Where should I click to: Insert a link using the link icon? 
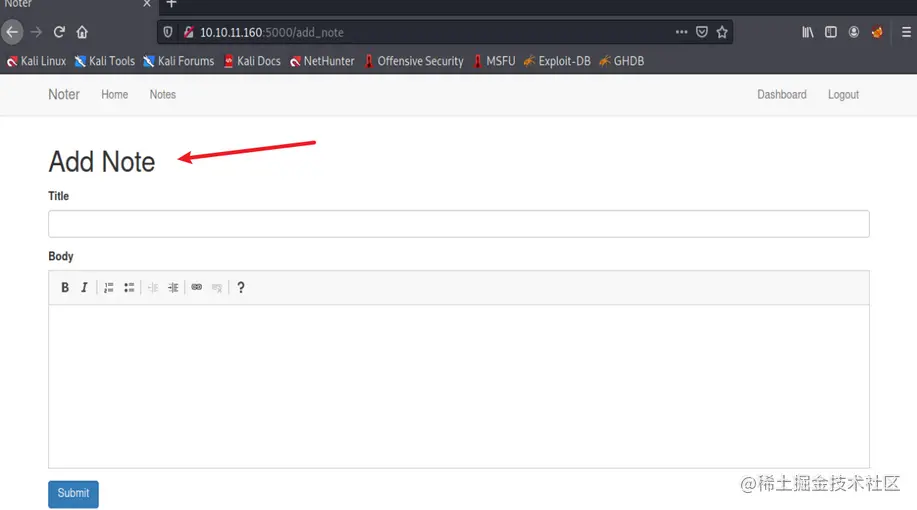click(x=197, y=287)
